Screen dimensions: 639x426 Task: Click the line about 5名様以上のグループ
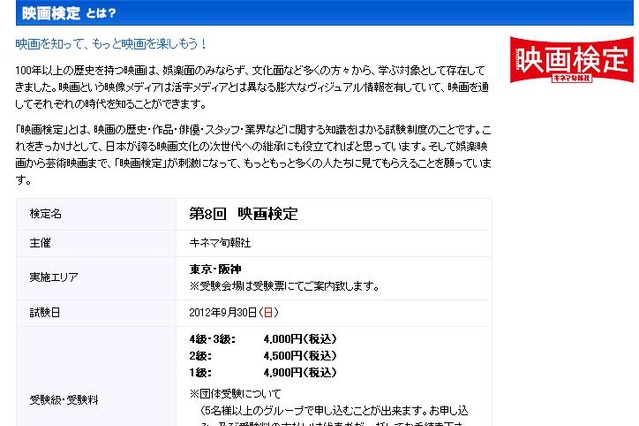pos(334,411)
